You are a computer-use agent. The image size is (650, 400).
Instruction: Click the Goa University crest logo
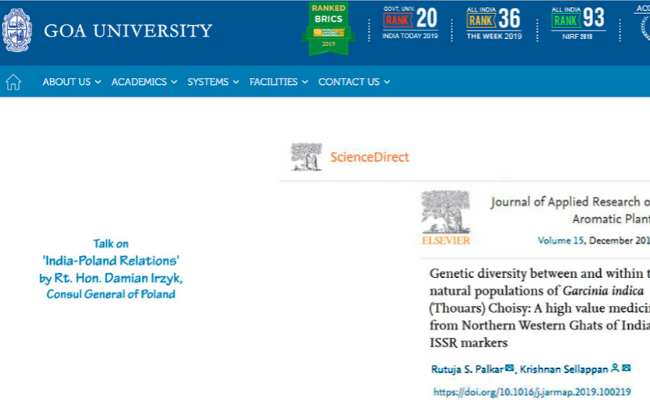[16, 30]
